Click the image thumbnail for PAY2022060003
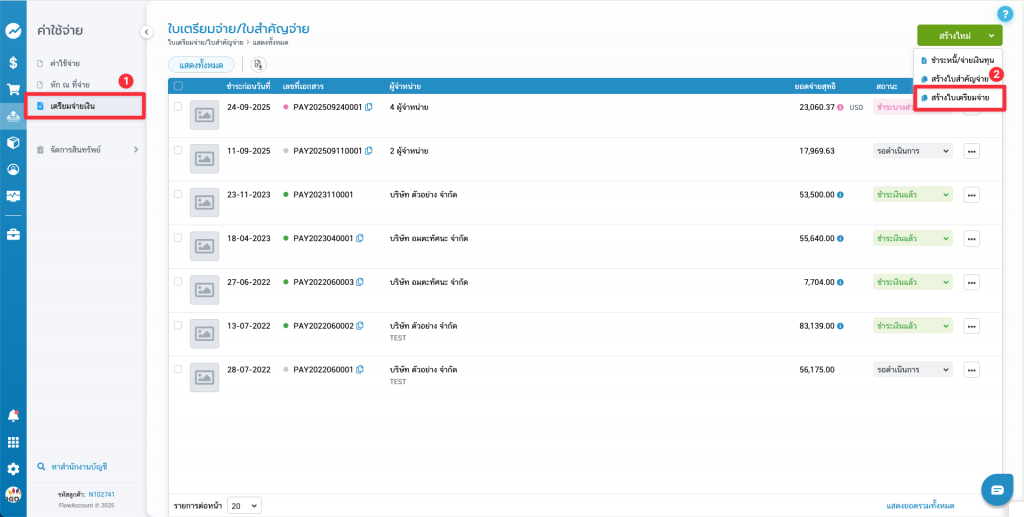The width and height of the screenshot is (1024, 517). 204,290
